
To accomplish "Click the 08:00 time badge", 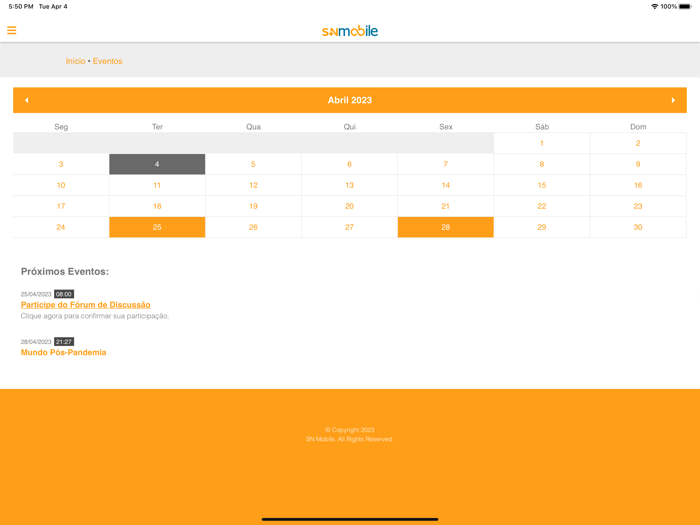I will [64, 294].
